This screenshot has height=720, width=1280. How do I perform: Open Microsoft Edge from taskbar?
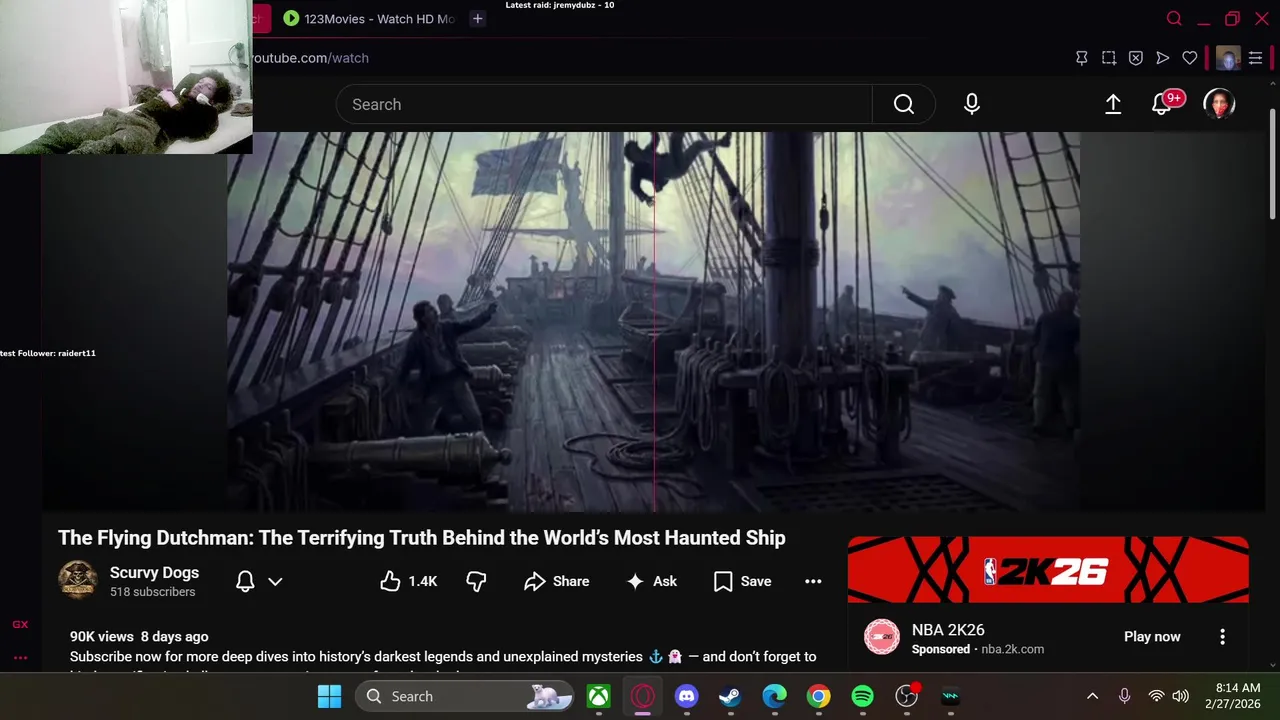click(x=774, y=696)
